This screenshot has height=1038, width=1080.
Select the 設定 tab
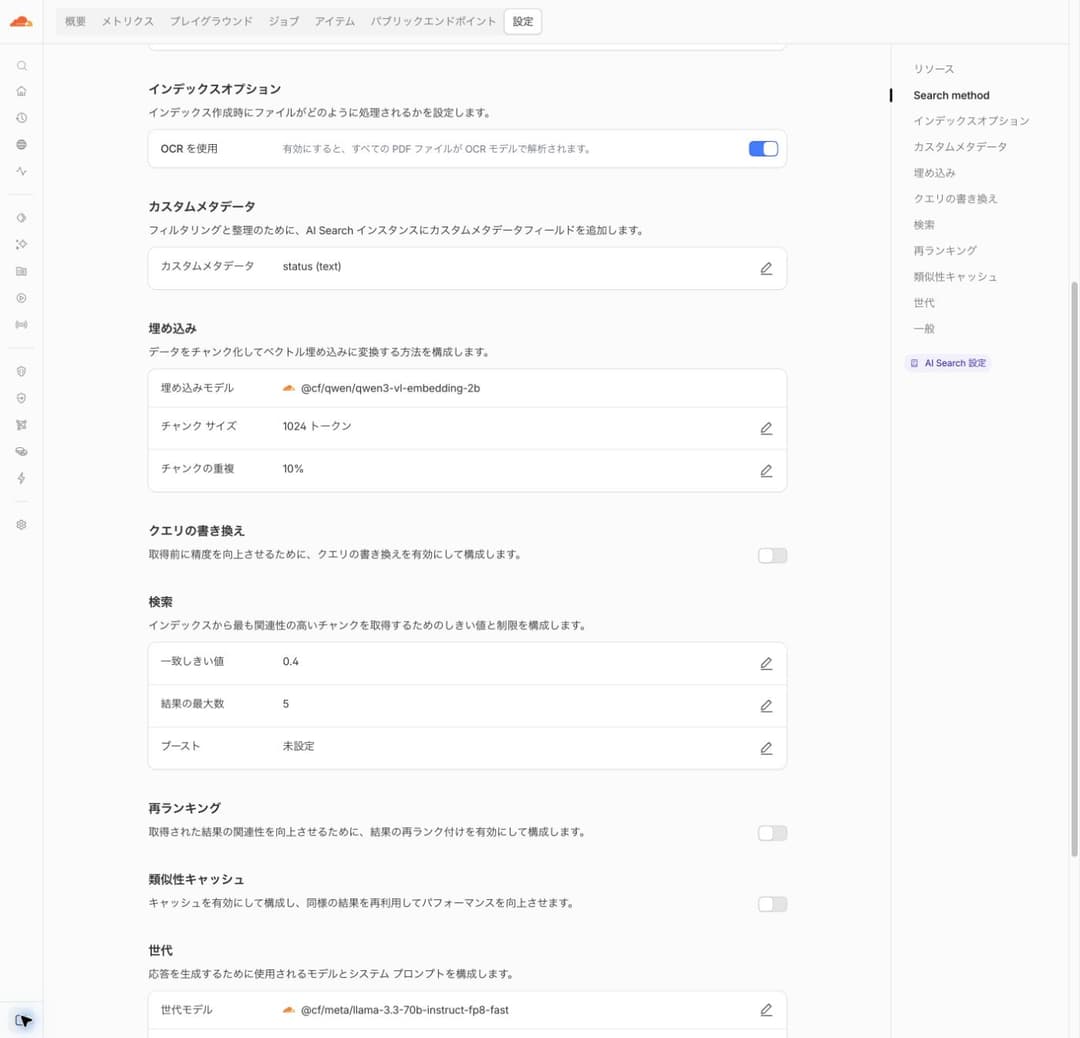click(x=523, y=21)
